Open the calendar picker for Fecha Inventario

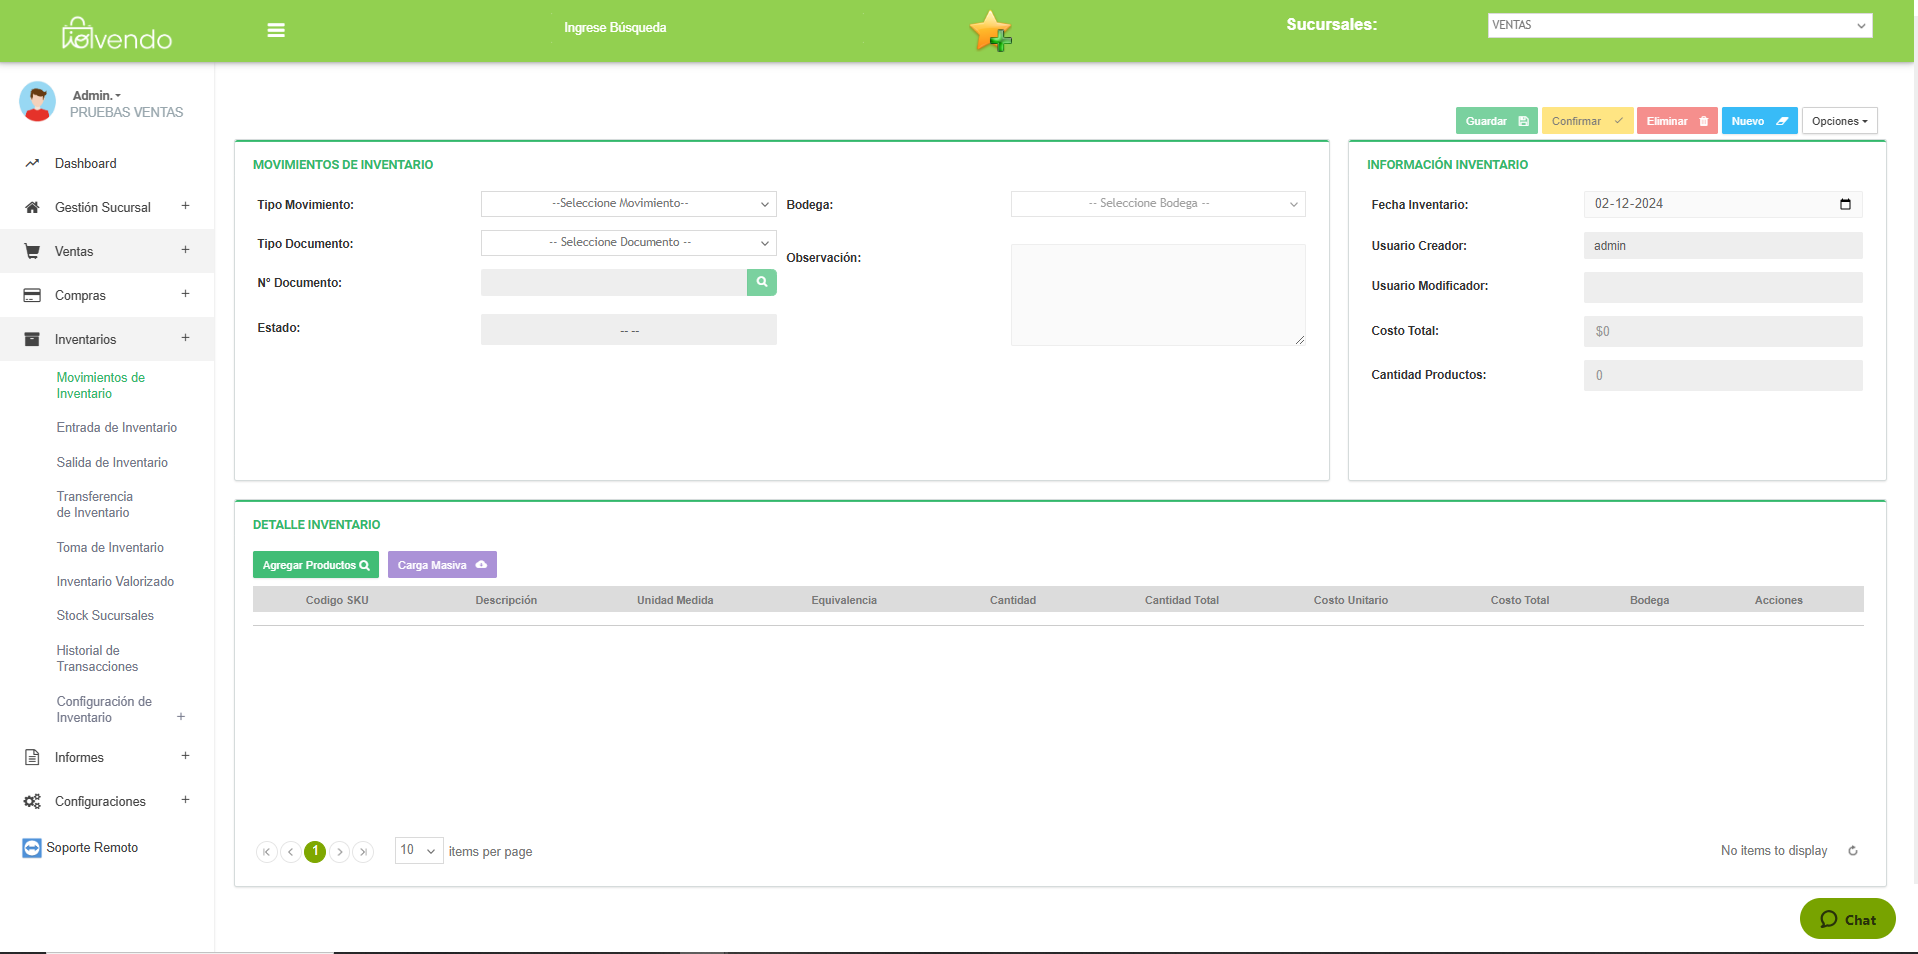[x=1845, y=204]
